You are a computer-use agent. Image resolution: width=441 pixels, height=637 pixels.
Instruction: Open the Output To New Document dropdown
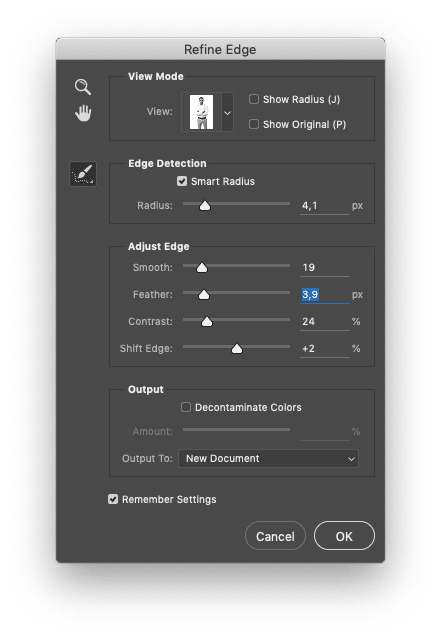(268, 459)
